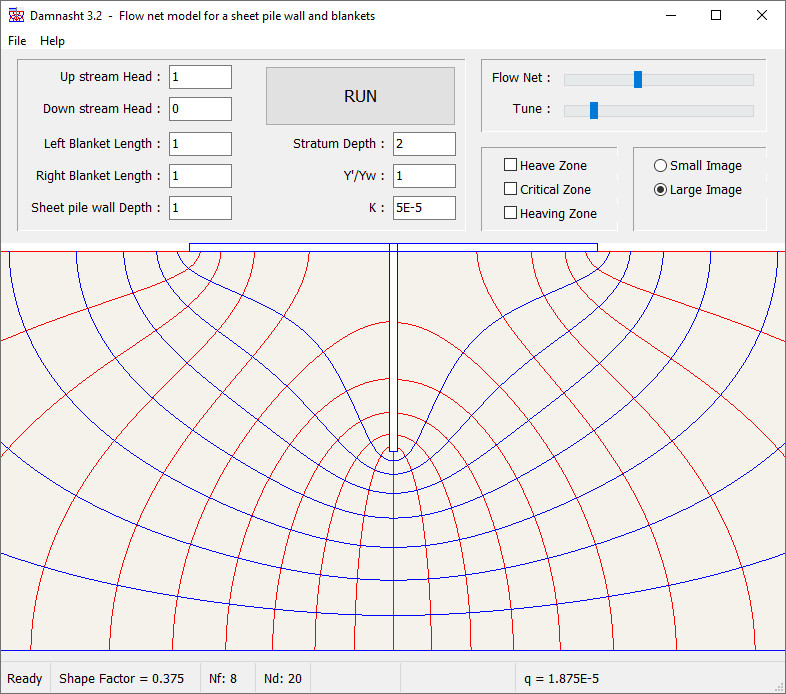Edit the Sheet pile wall Depth field

[200, 208]
